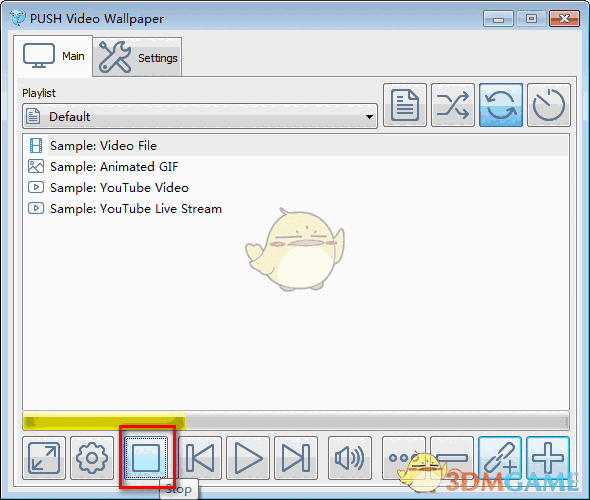This screenshot has width=590, height=500.
Task: Click the film strip icon of Video File
Action: pos(36,146)
